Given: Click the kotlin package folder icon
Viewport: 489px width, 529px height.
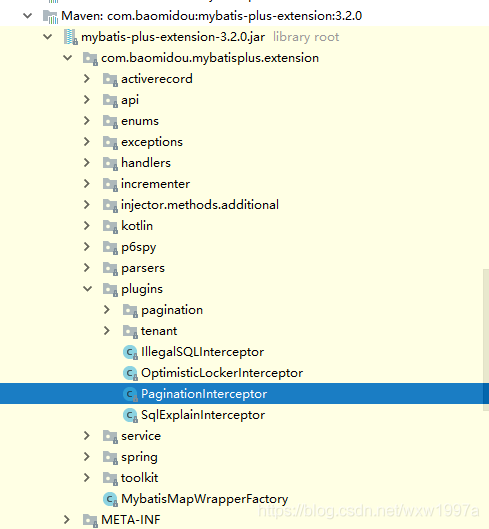Looking at the screenshot, I should [110, 226].
